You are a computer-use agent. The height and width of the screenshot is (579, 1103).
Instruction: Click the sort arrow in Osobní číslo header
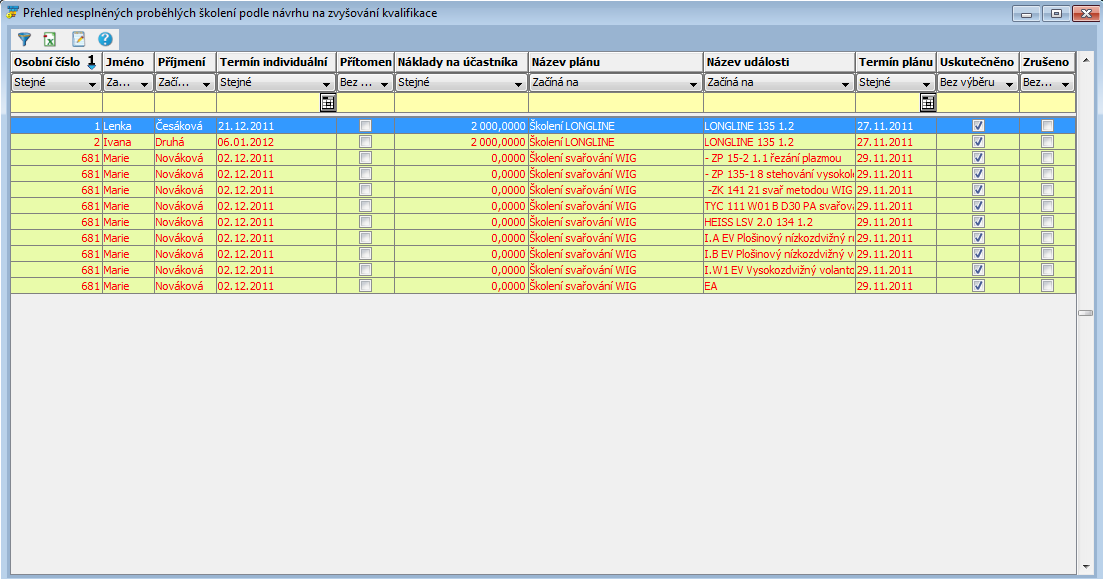click(91, 62)
